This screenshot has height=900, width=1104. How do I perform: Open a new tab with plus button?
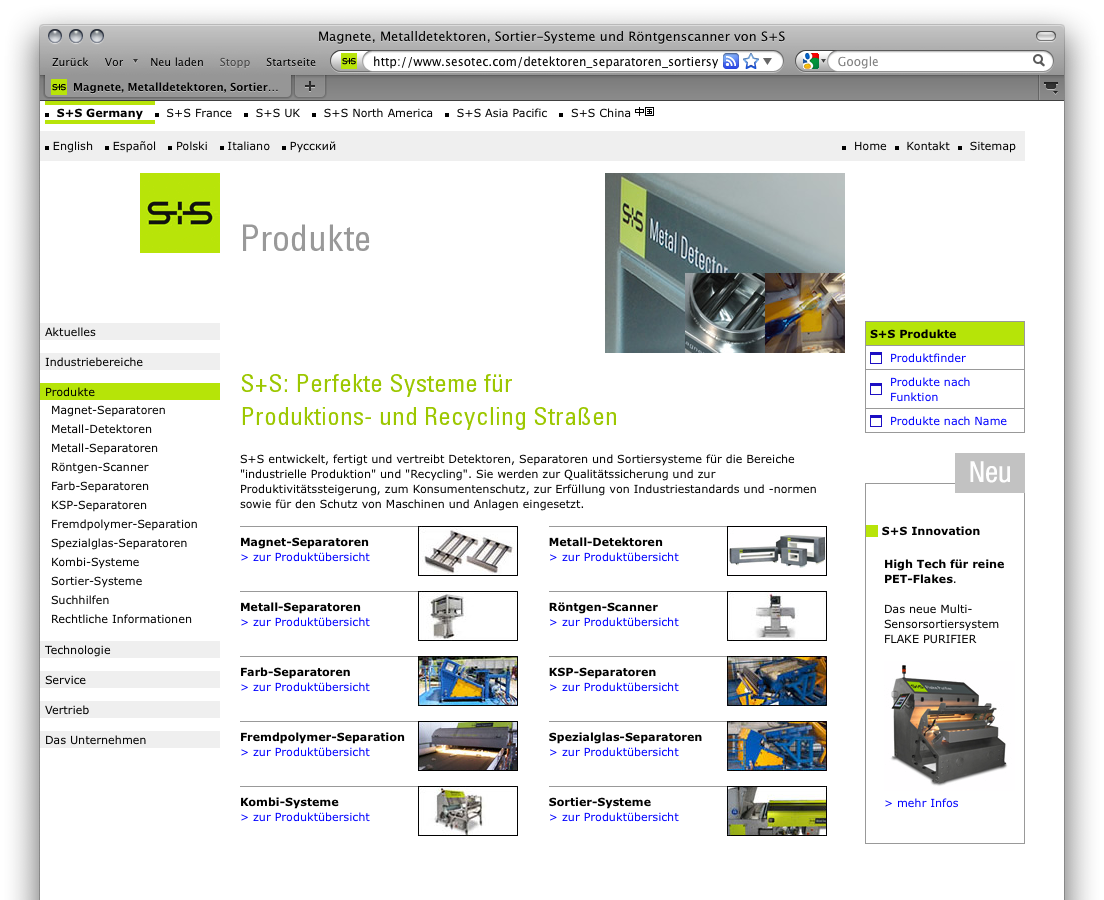click(310, 87)
